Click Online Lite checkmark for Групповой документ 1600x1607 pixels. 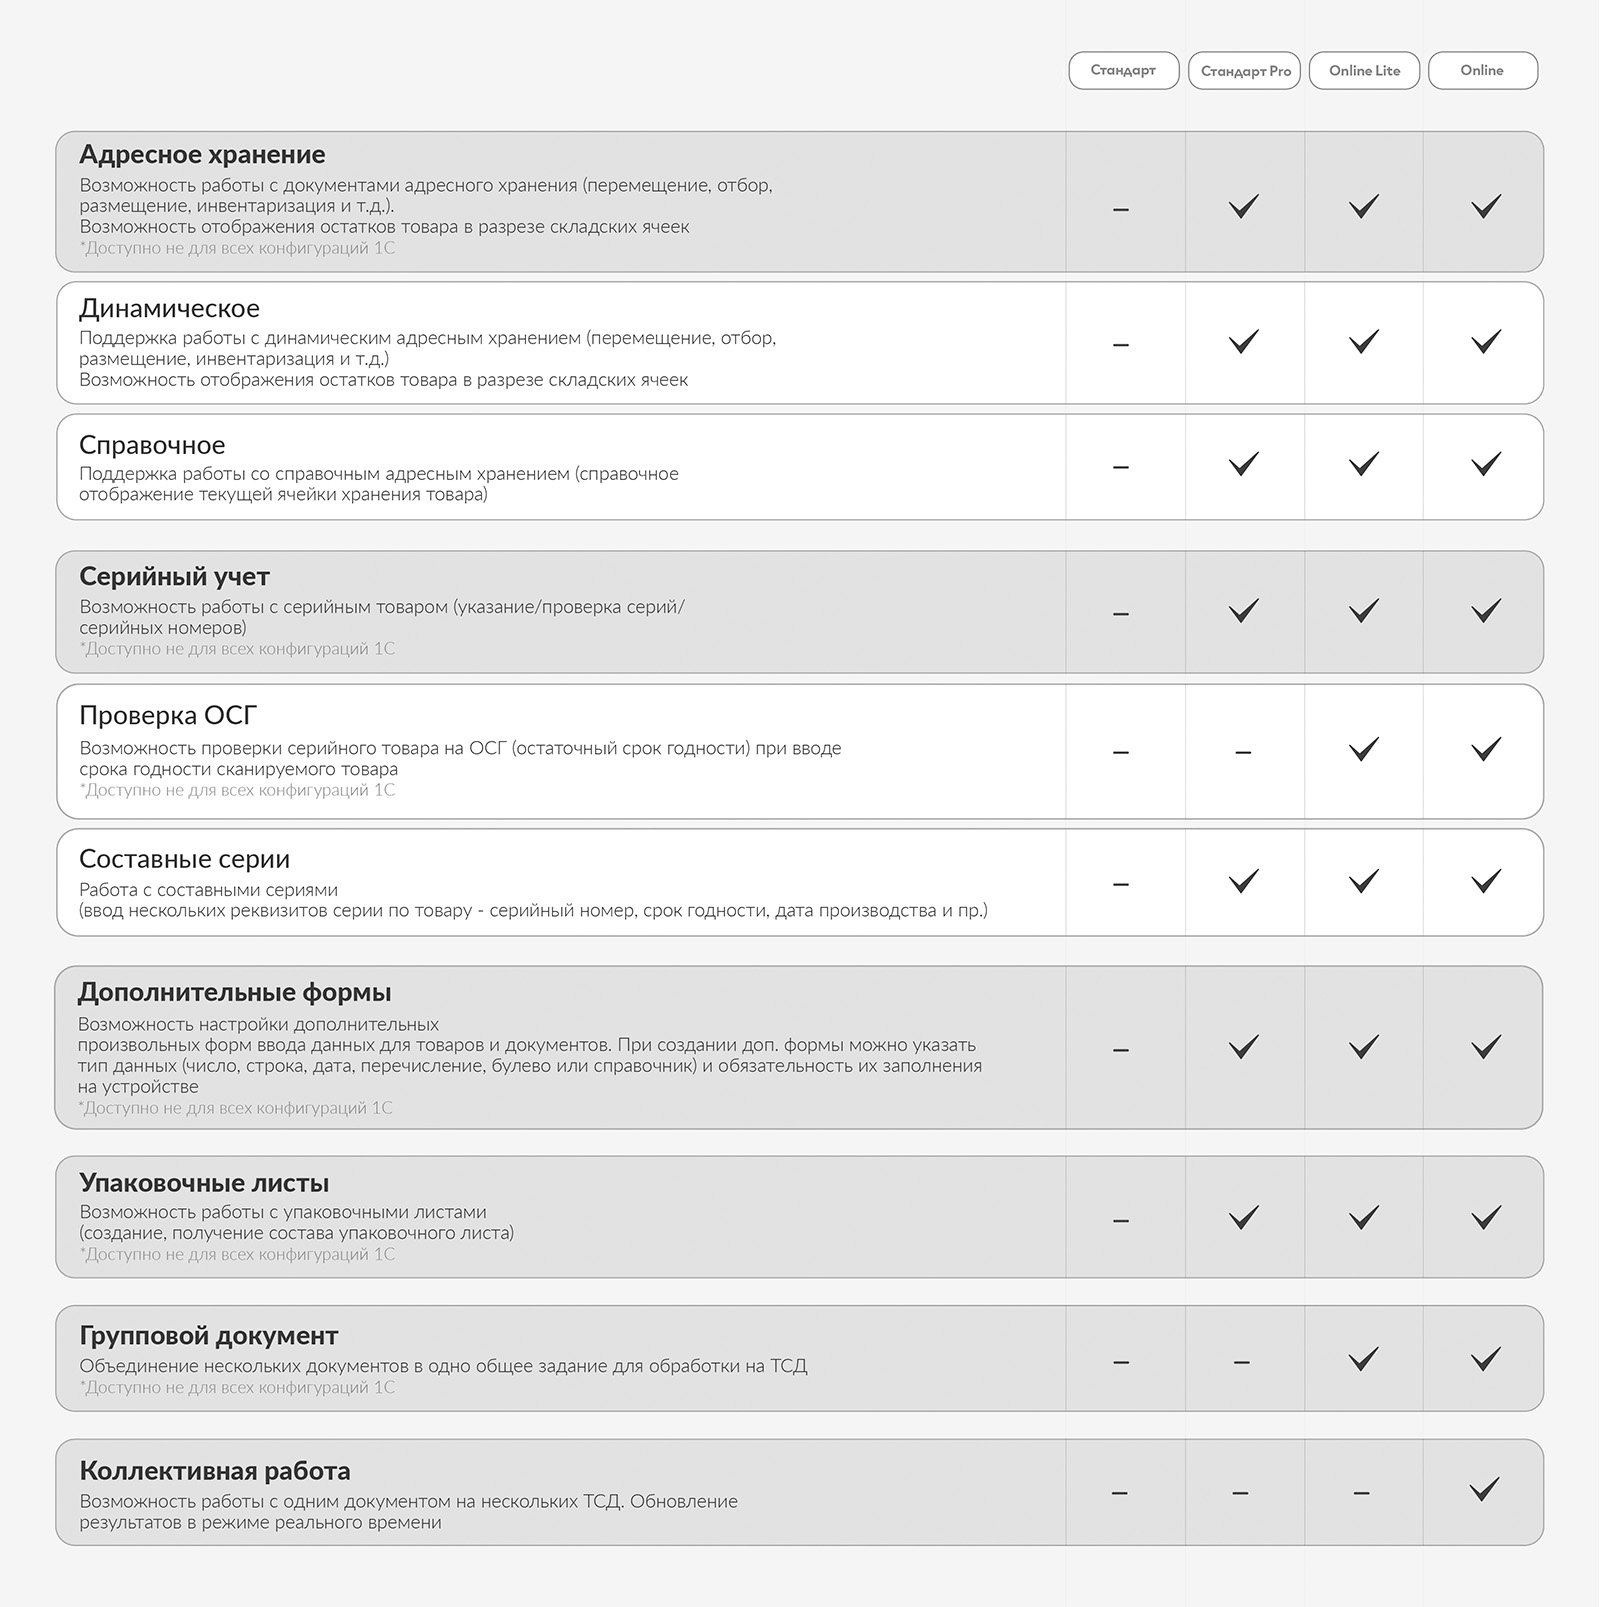pyautogui.click(x=1364, y=1359)
